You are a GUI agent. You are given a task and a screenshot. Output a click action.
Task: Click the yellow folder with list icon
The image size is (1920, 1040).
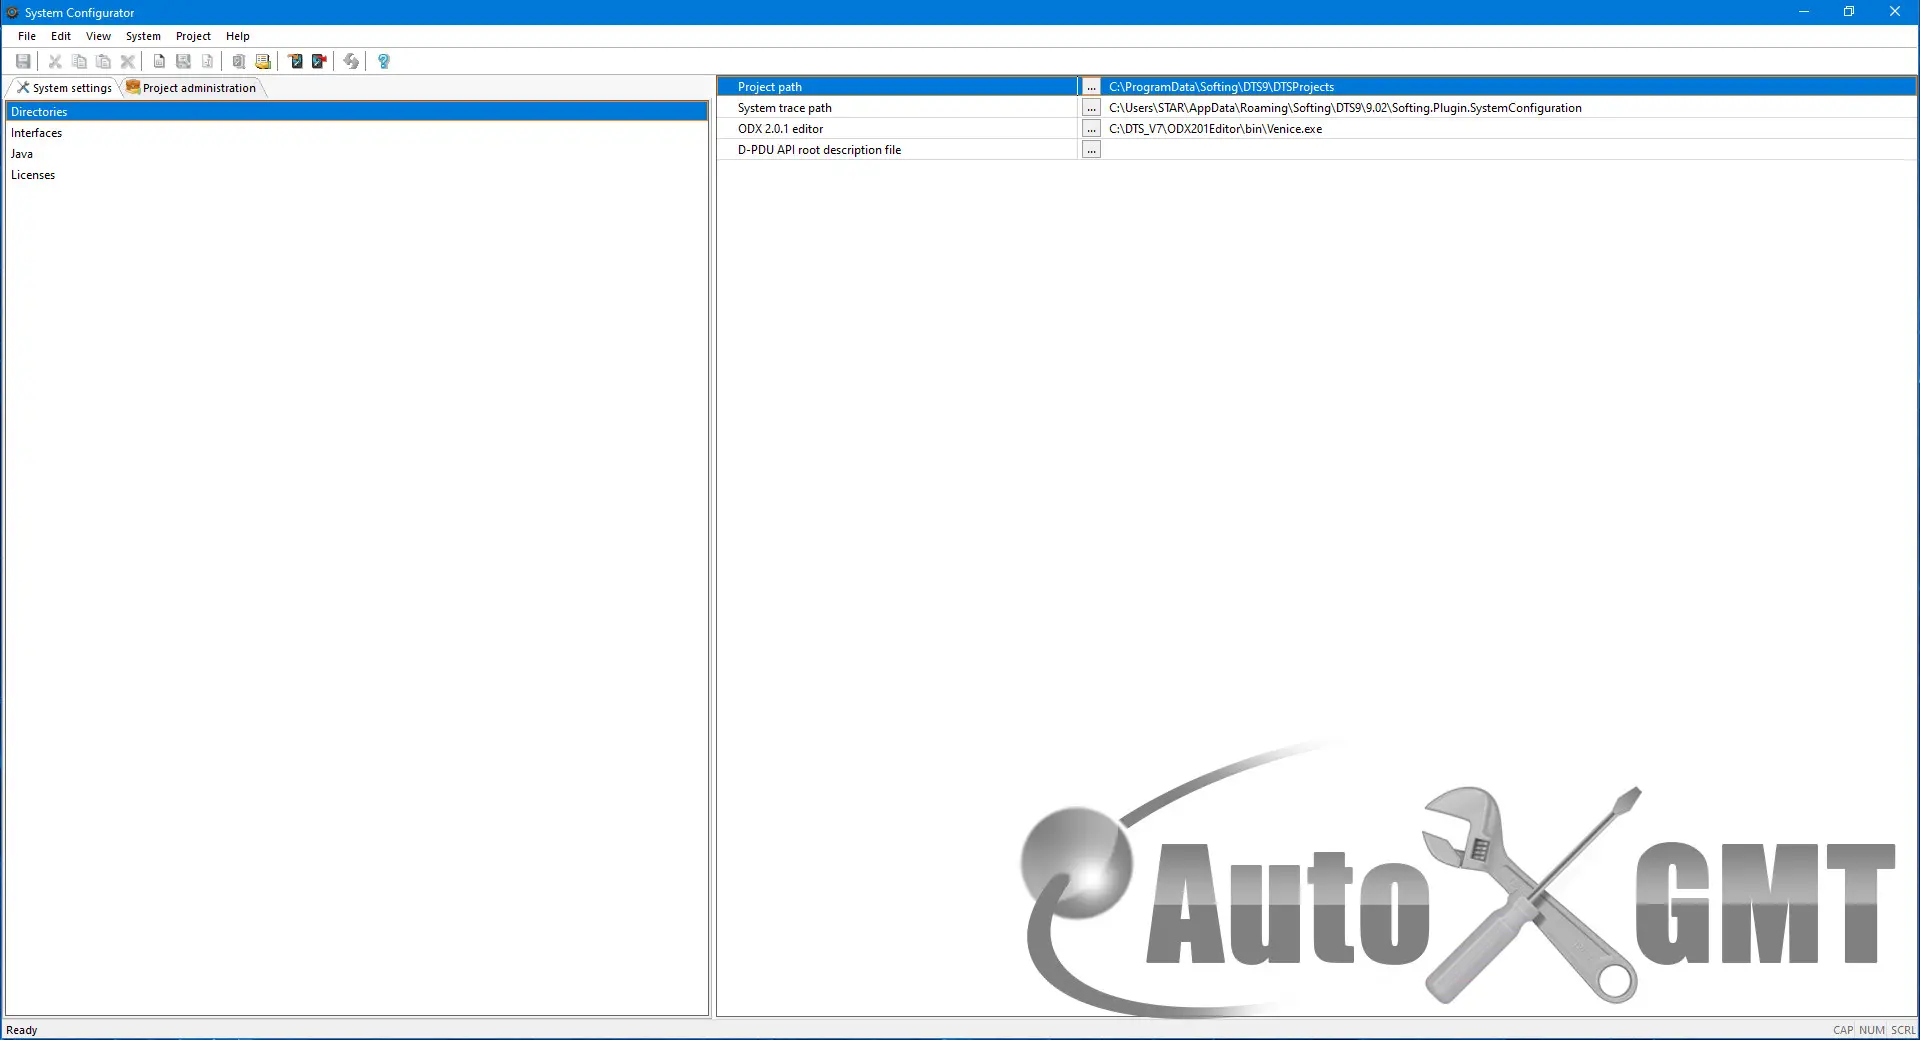(x=263, y=61)
